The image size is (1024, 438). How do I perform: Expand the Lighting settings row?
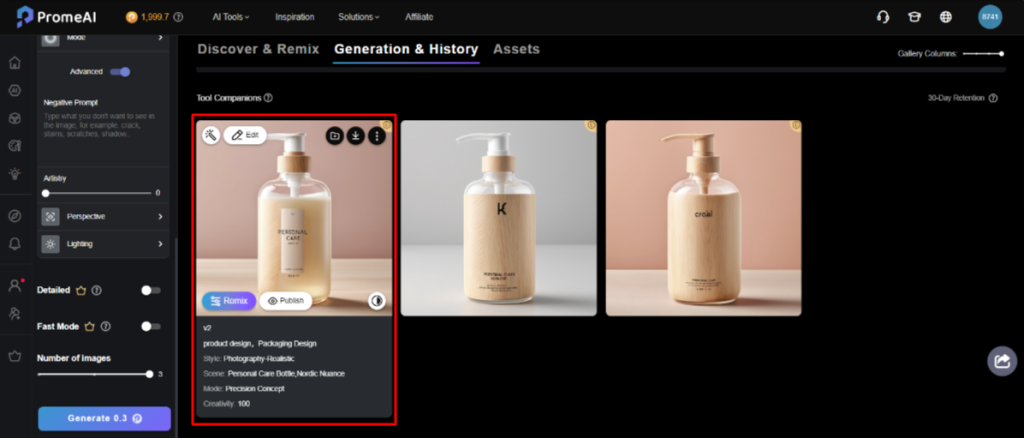[105, 243]
